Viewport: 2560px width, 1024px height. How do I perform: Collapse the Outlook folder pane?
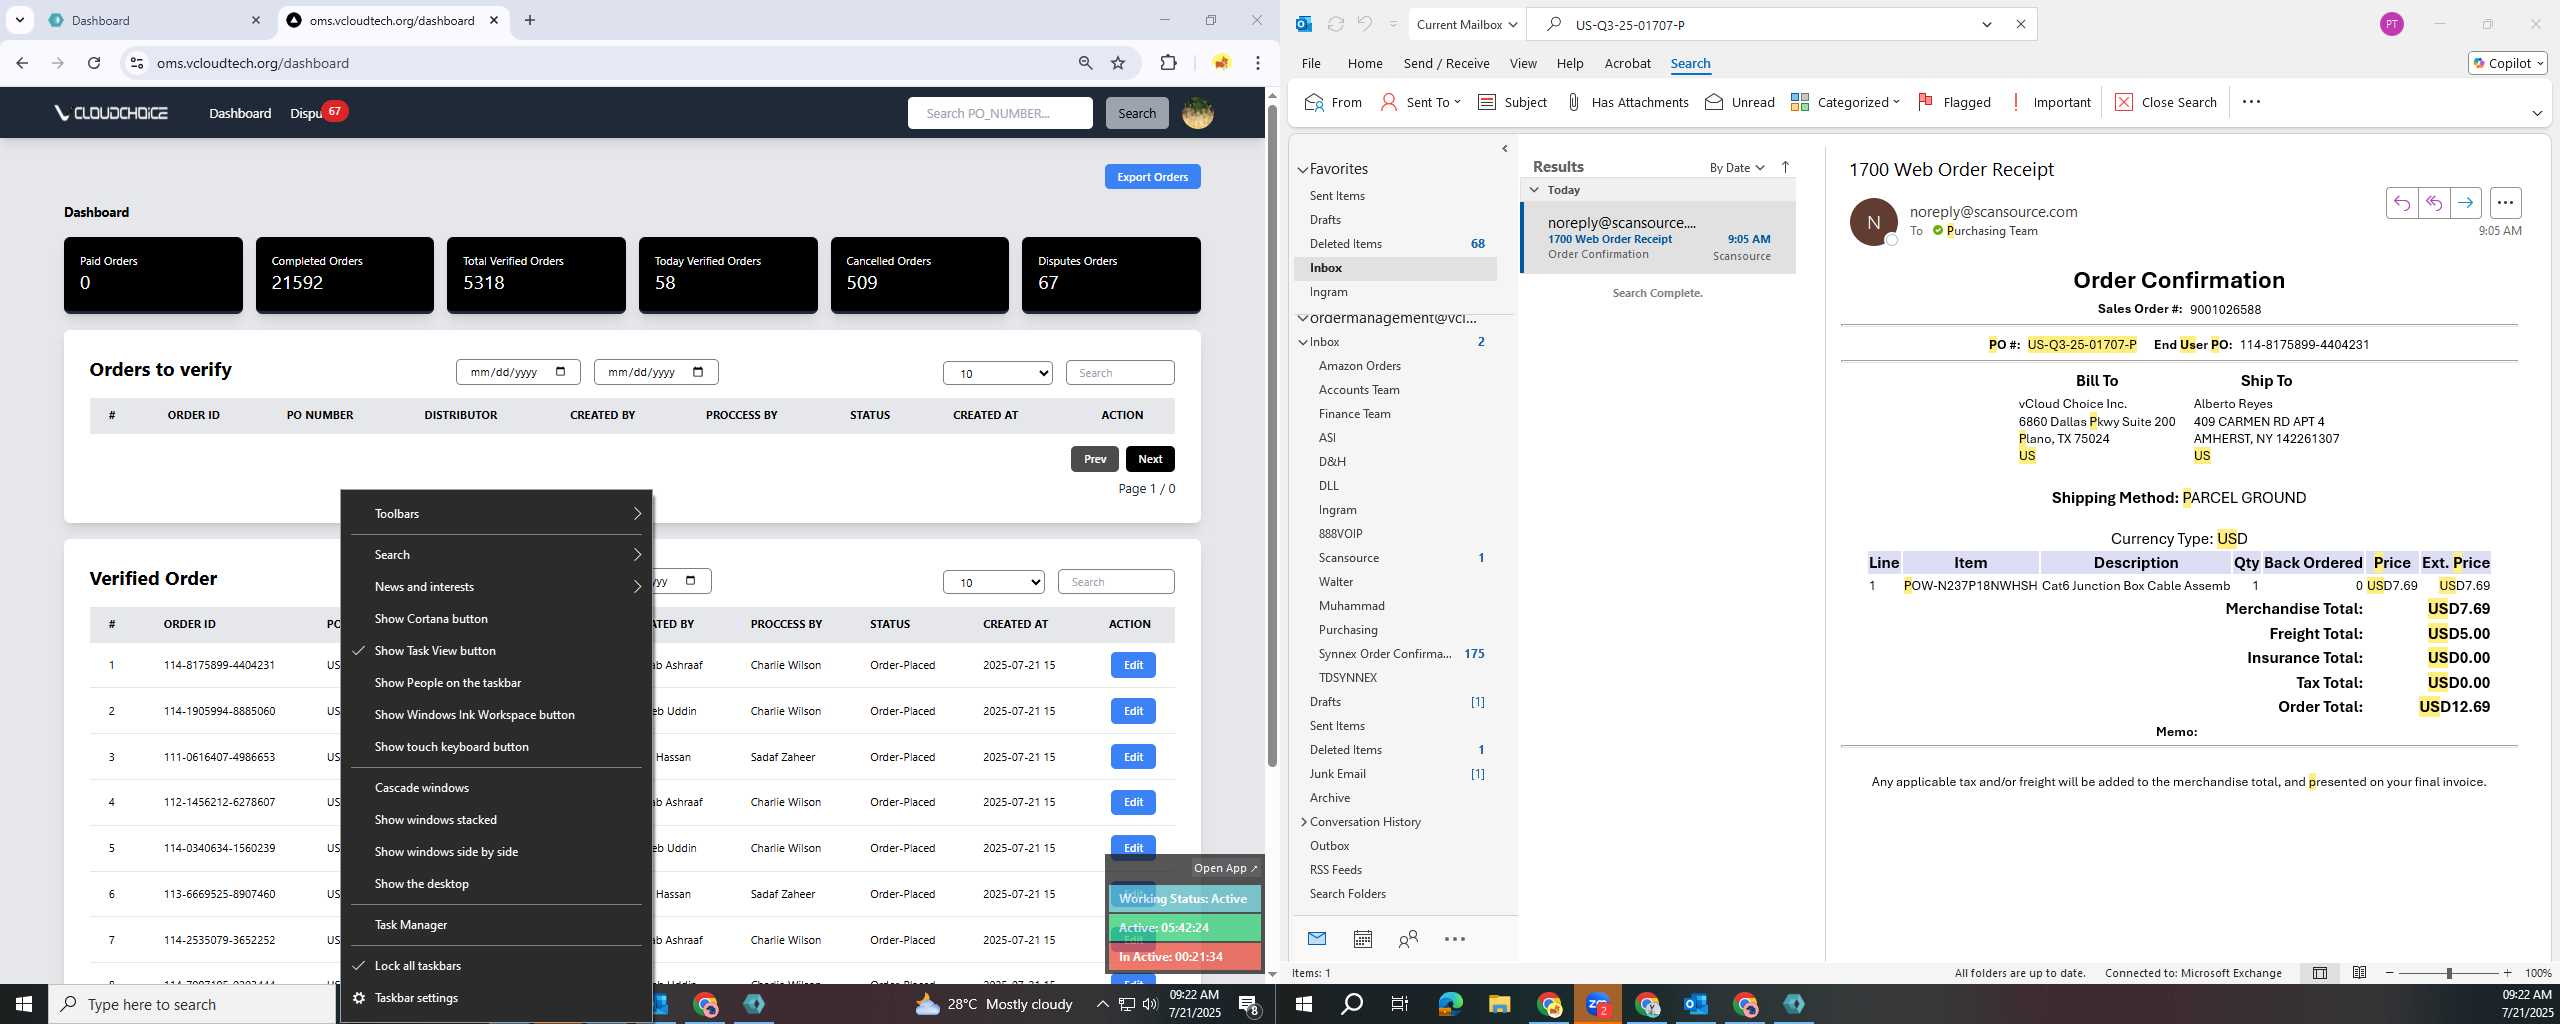click(x=1504, y=149)
